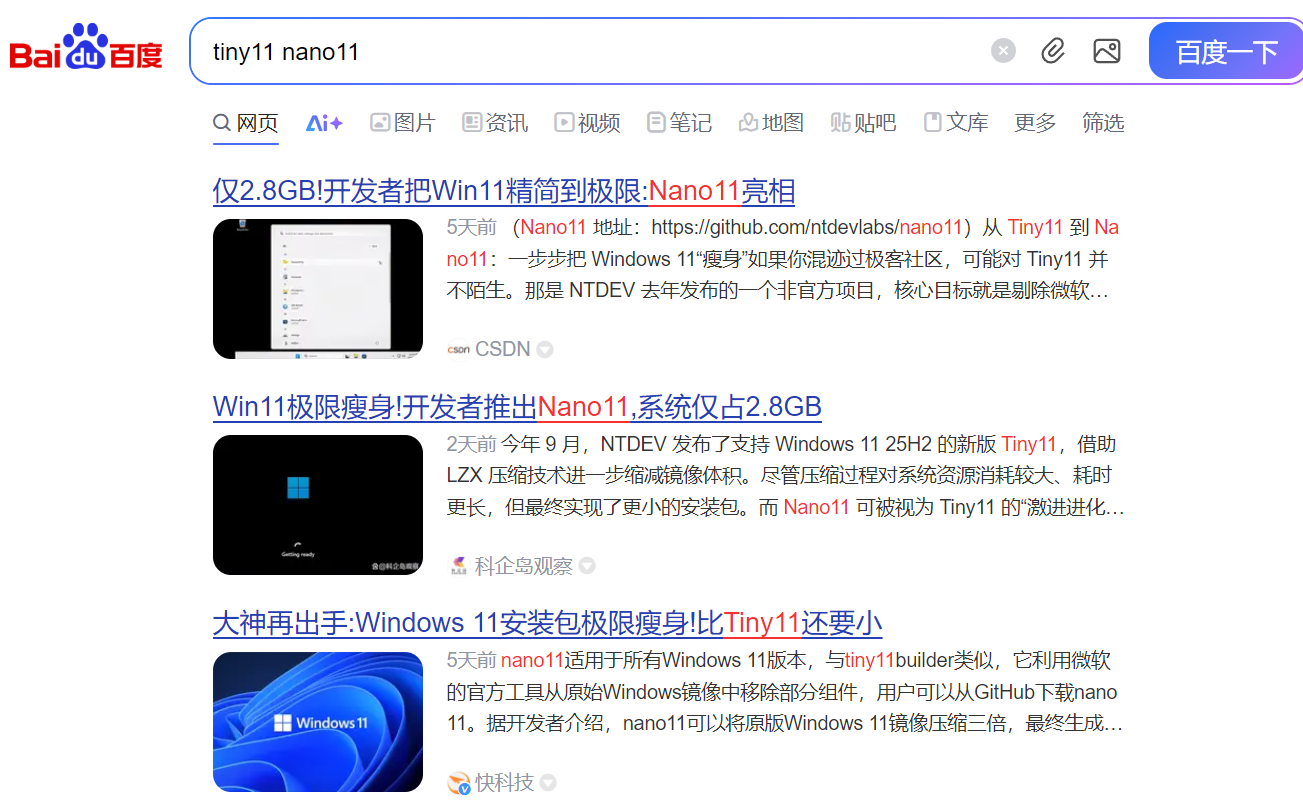Click the paperclip file upload icon
The height and width of the screenshot is (808, 1303).
[x=1053, y=51]
